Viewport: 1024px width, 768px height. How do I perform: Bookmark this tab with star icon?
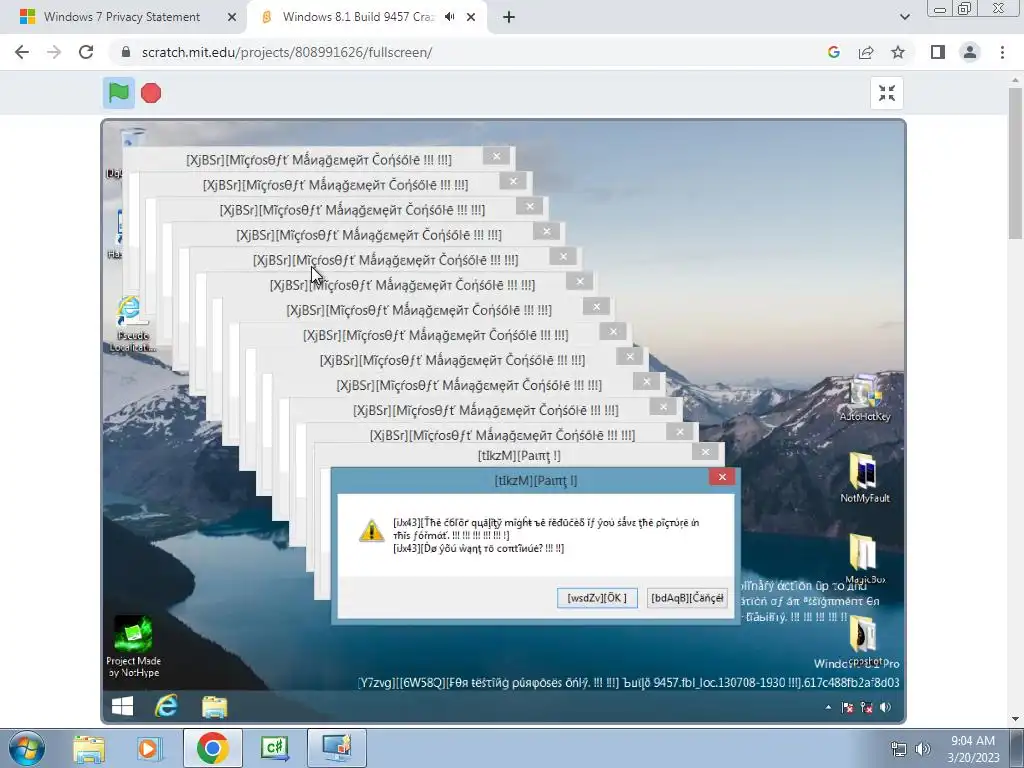(x=898, y=52)
